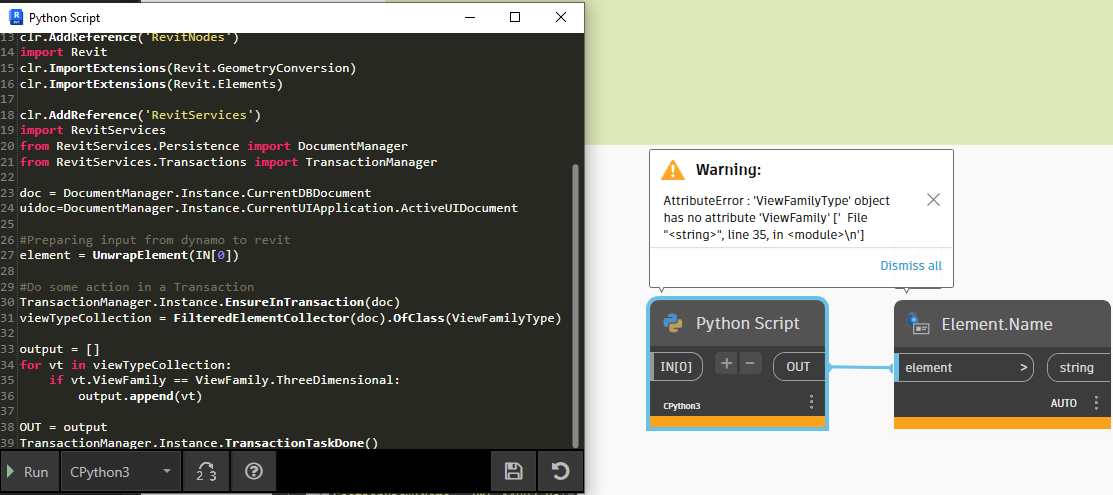Add an input port with the plus button
This screenshot has width=1113, height=495.
click(726, 364)
